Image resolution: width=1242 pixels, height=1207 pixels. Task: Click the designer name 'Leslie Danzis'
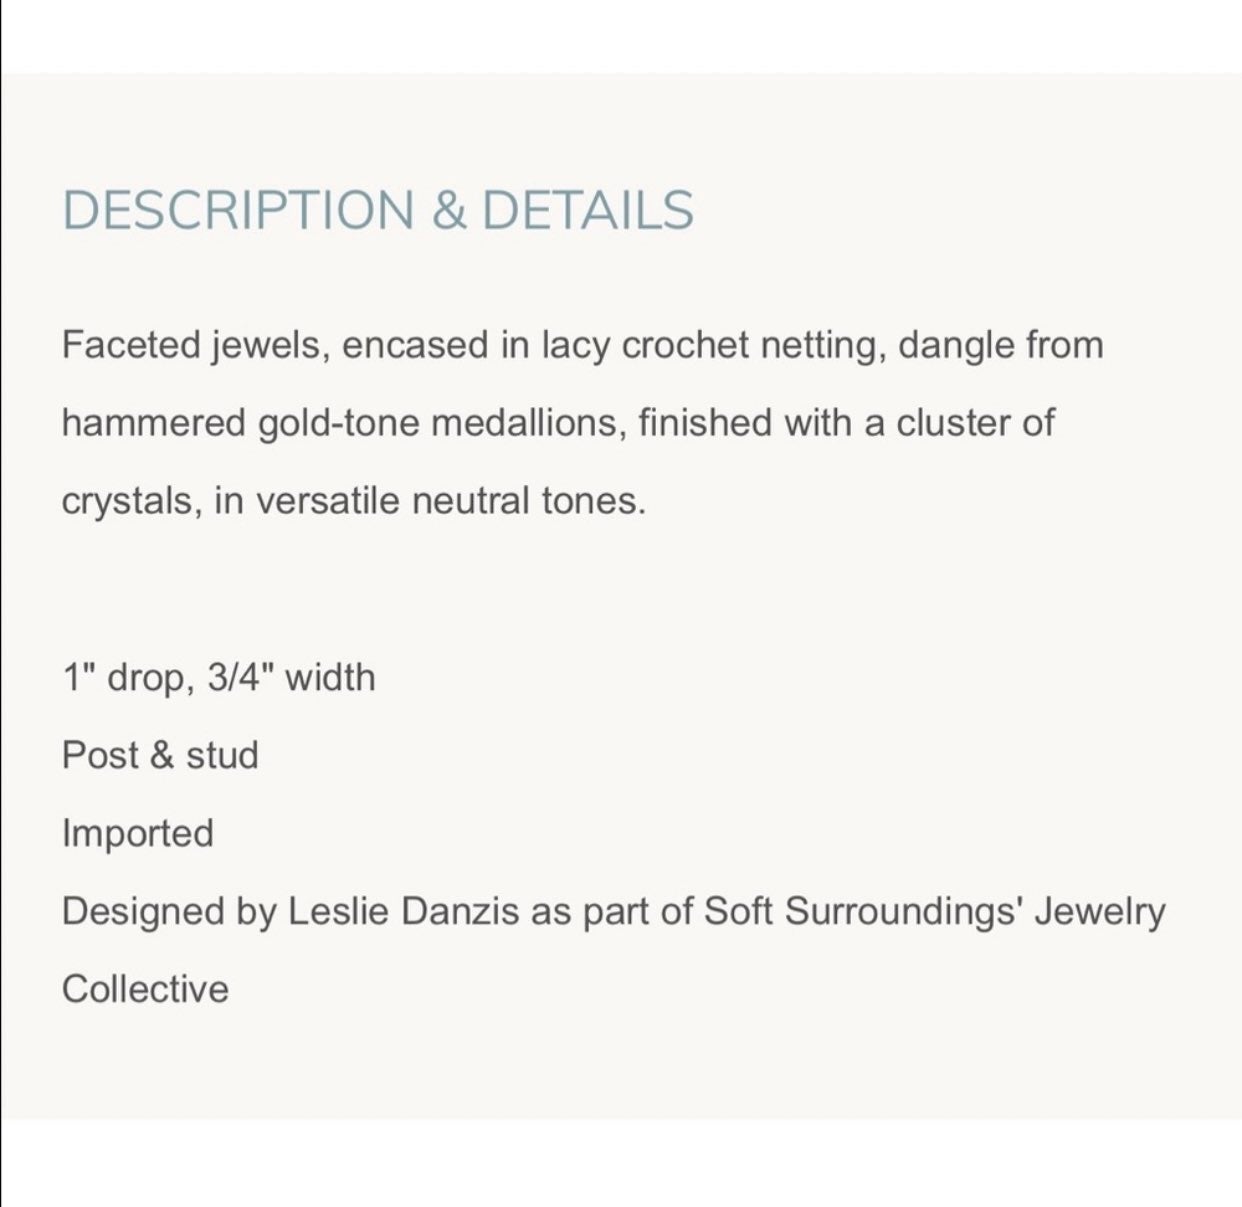(x=404, y=911)
